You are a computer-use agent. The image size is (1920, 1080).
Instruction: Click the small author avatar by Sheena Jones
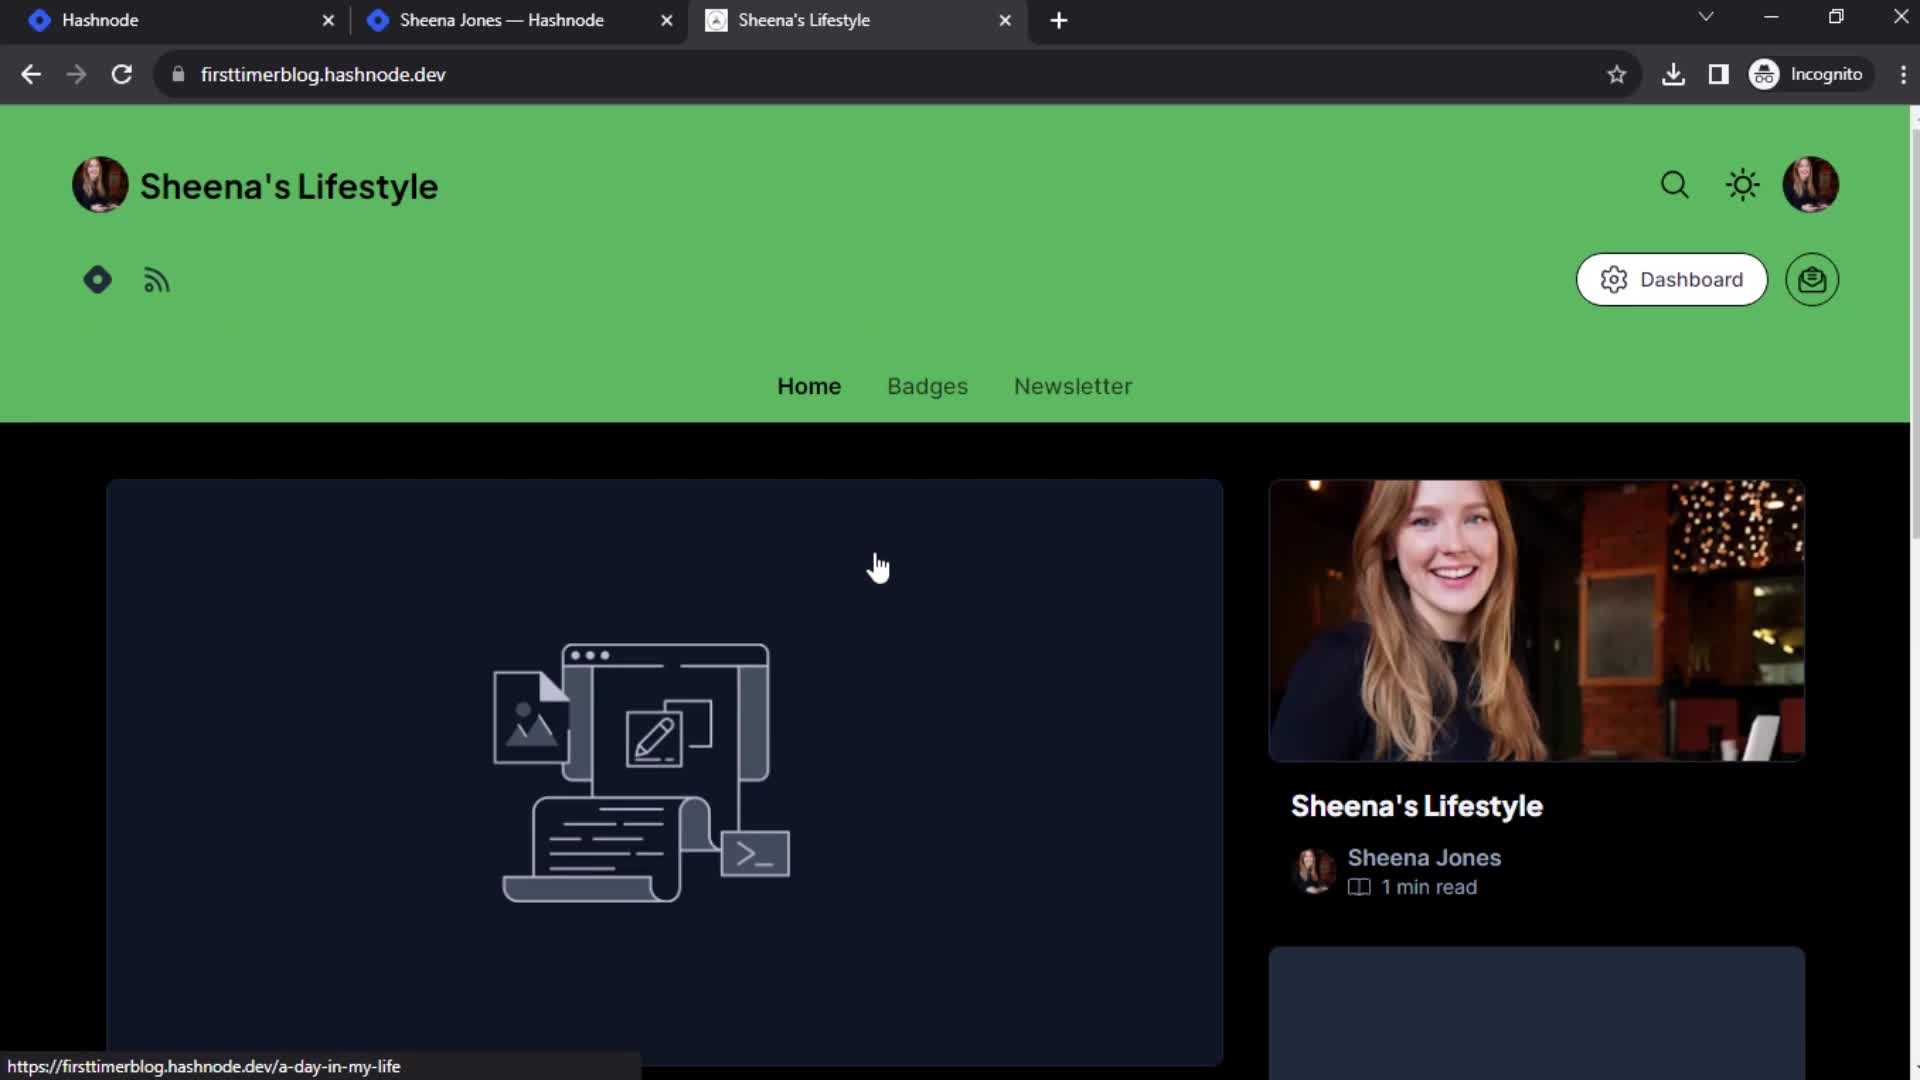pyautogui.click(x=1314, y=871)
